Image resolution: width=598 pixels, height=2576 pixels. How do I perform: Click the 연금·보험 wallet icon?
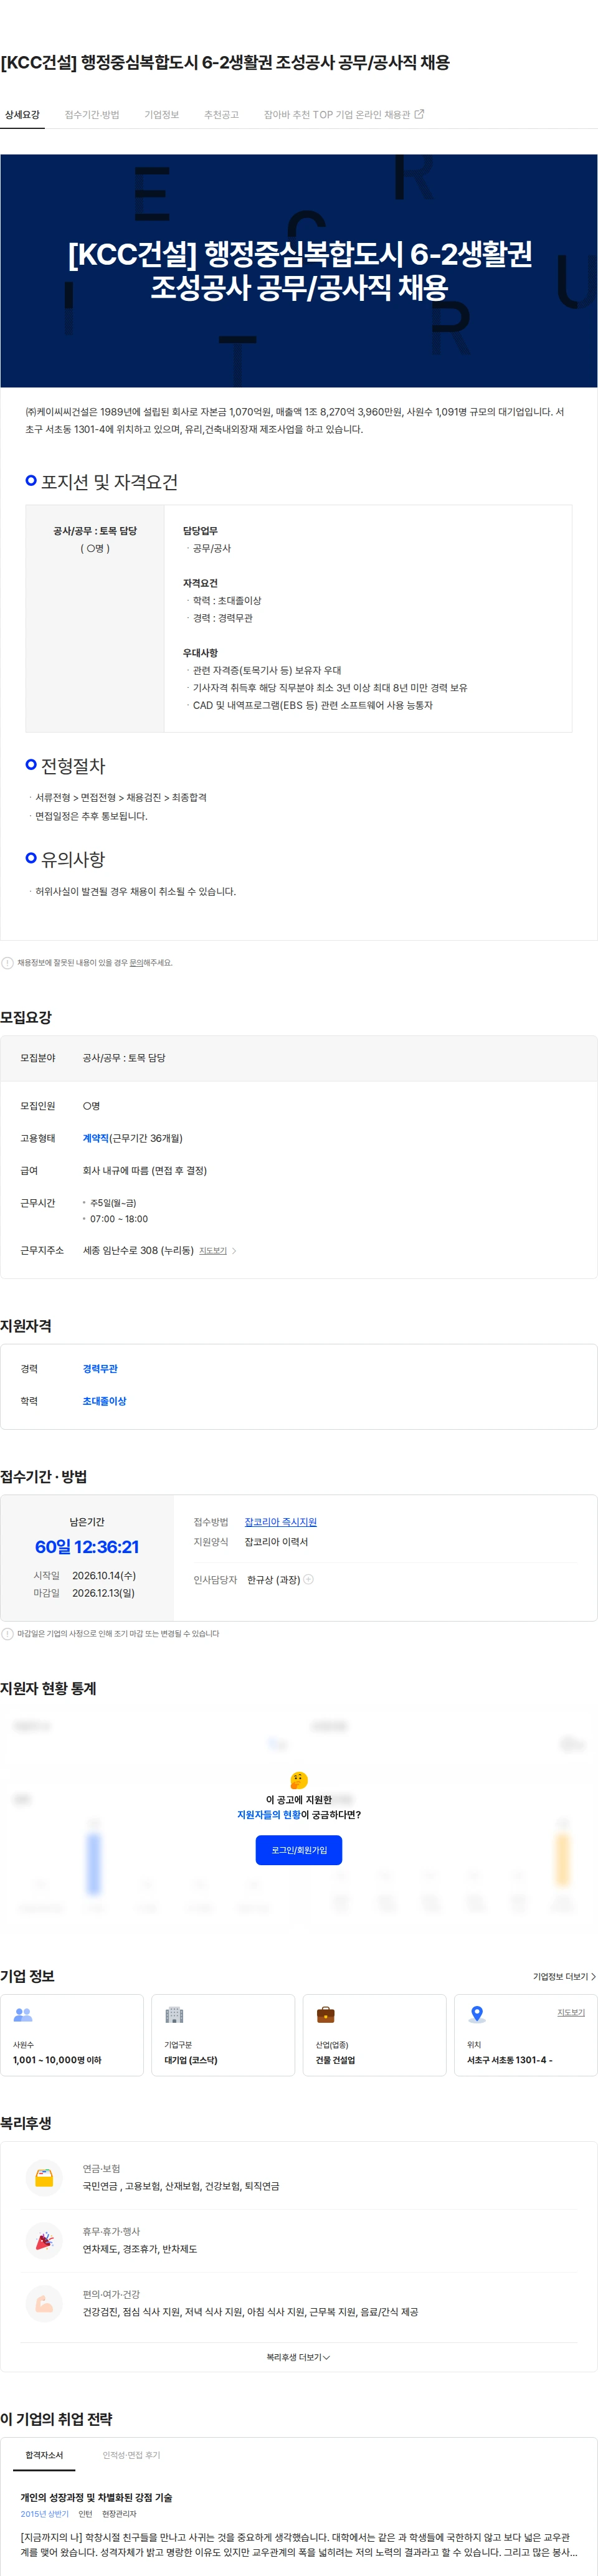coord(44,2177)
